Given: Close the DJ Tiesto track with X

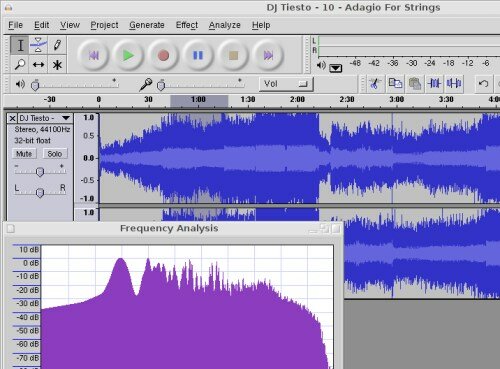Looking at the screenshot, I should pyautogui.click(x=12, y=118).
